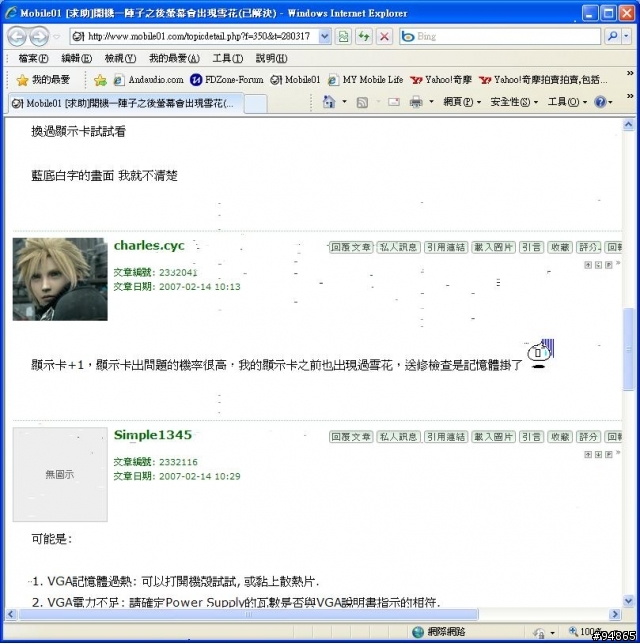Click Simple1345's 無圖示 avatar placeholder
Screen dimensions: 640x644
pos(60,474)
